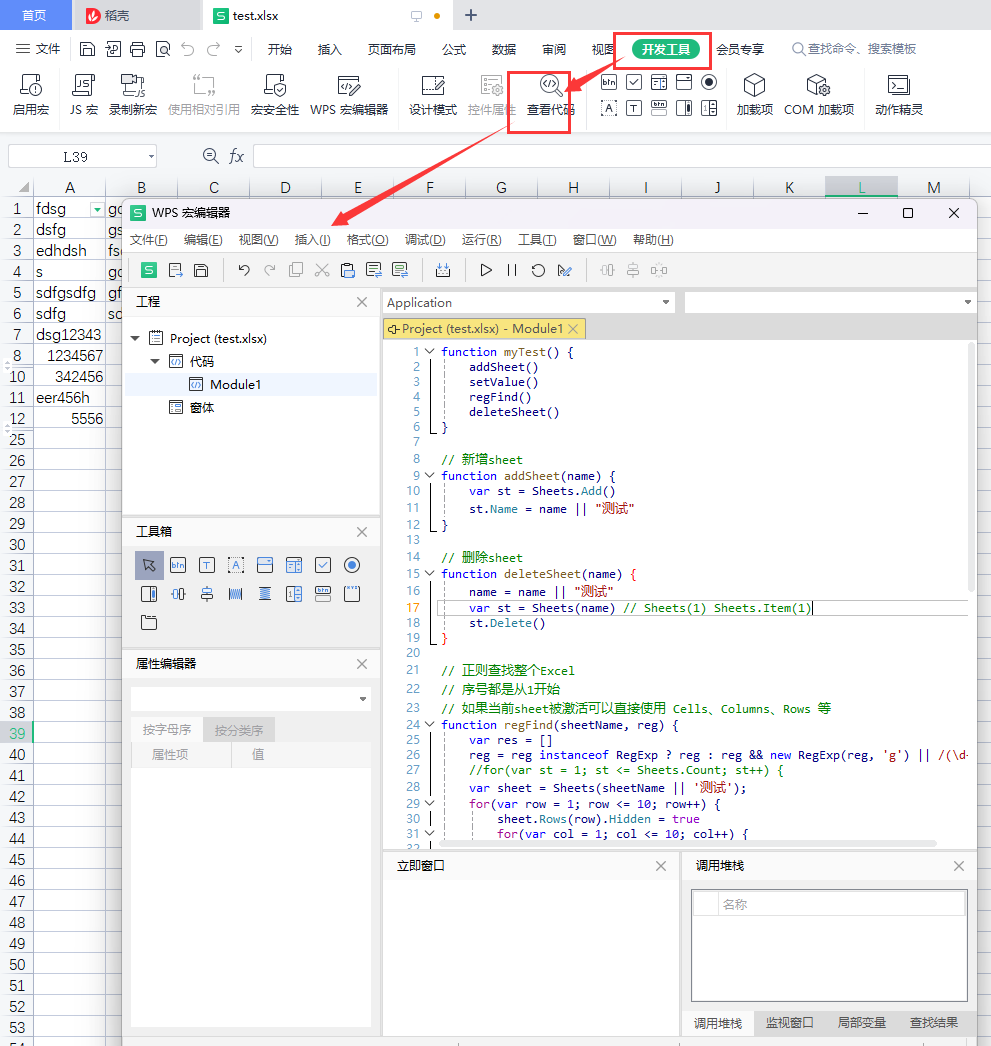The height and width of the screenshot is (1046, 991).
Task: Collapse Project (test.xlsx) tree node
Action: tap(135, 338)
